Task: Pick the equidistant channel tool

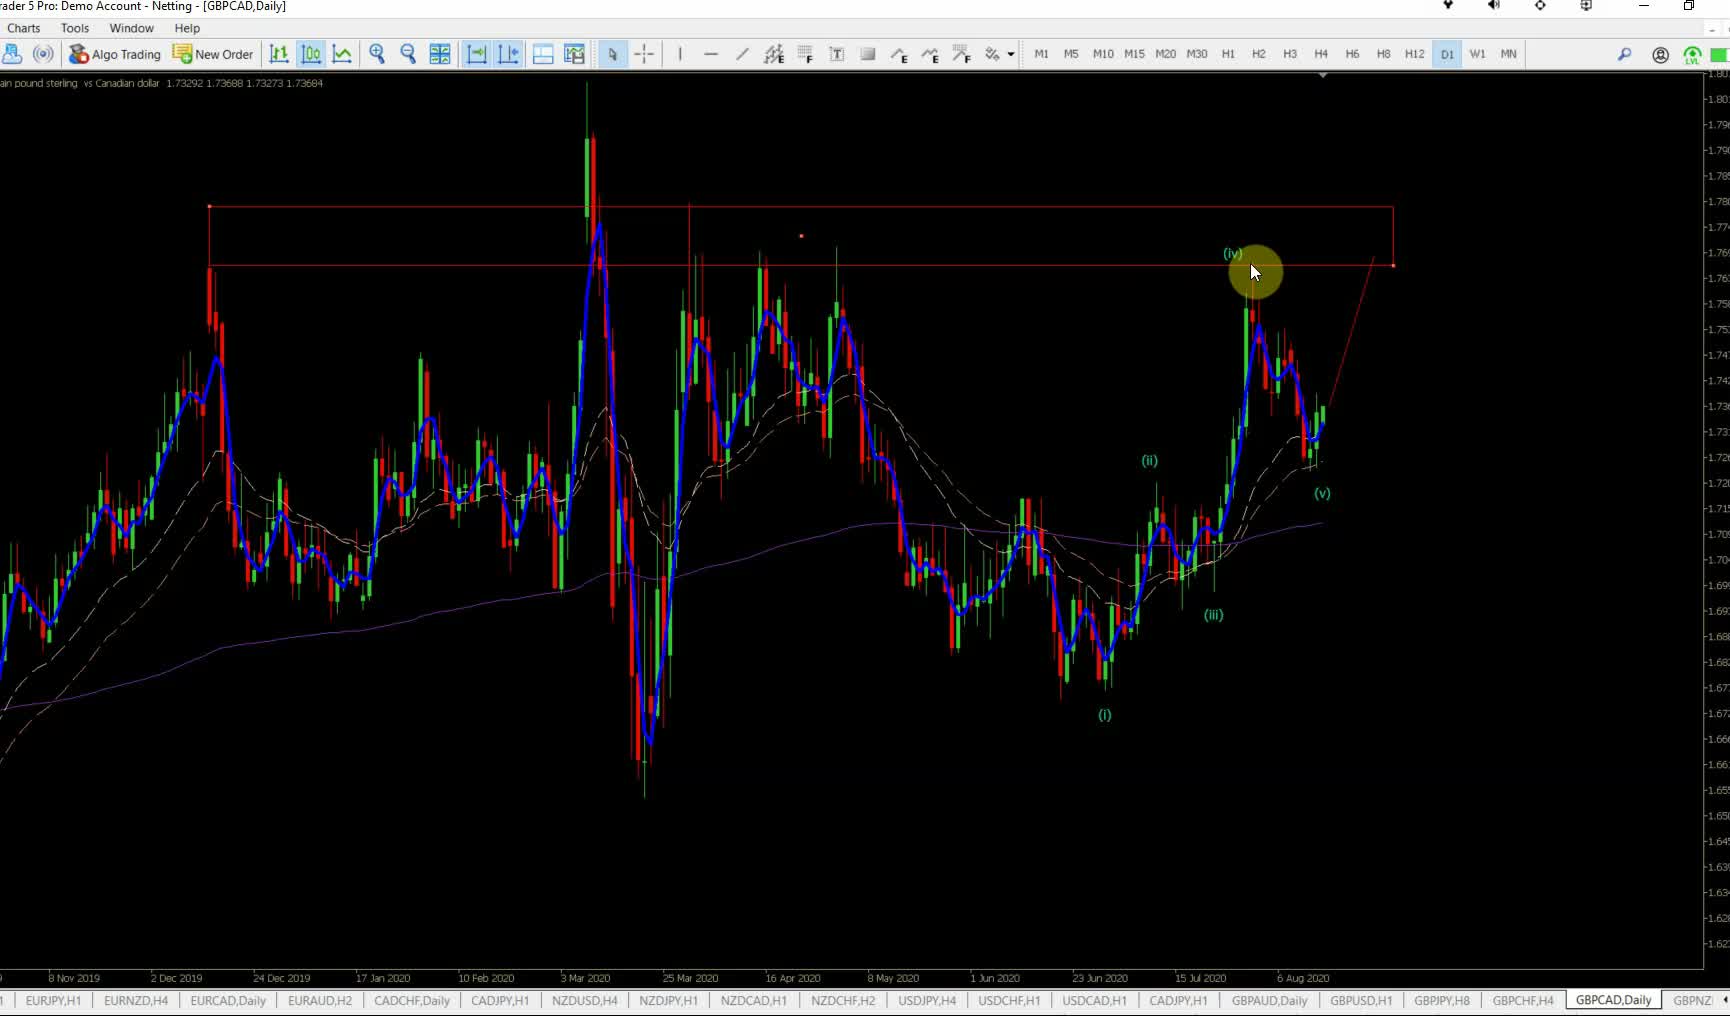Action: click(774, 54)
